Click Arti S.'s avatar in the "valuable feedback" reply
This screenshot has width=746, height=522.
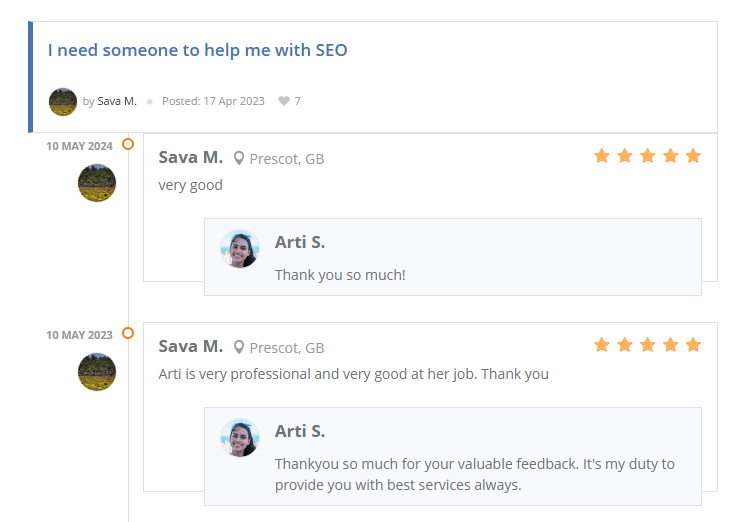[240, 438]
